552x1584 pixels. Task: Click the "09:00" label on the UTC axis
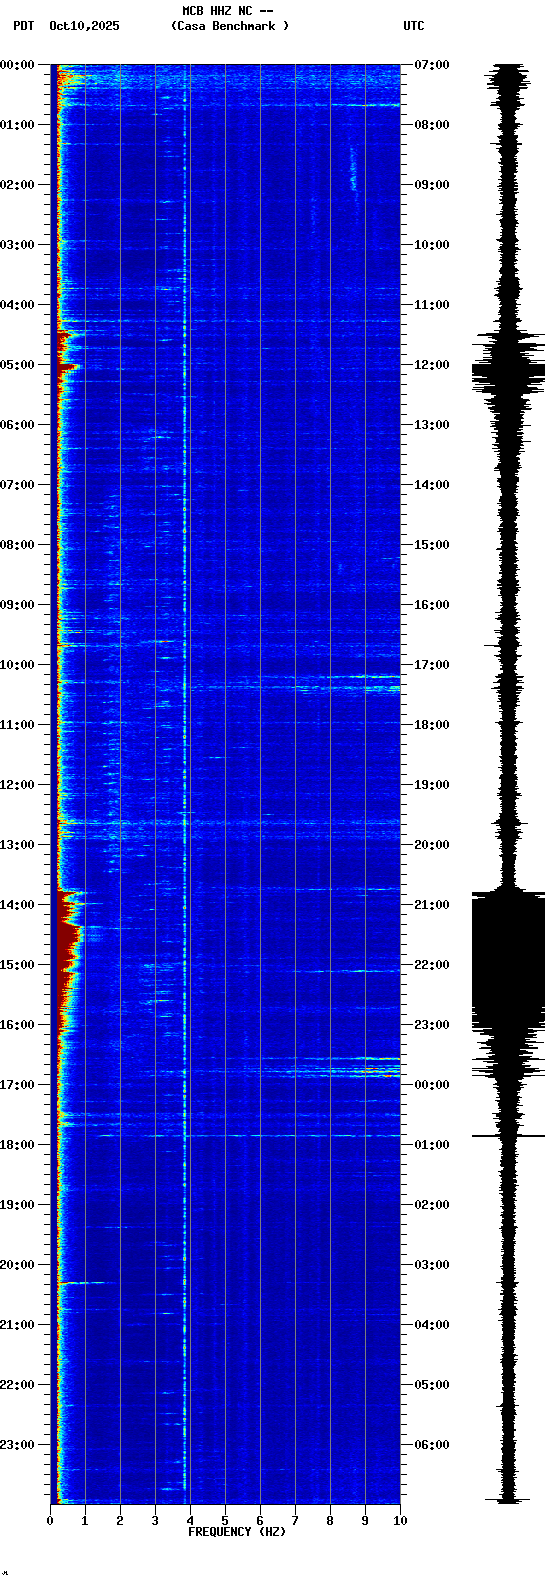click(x=432, y=185)
